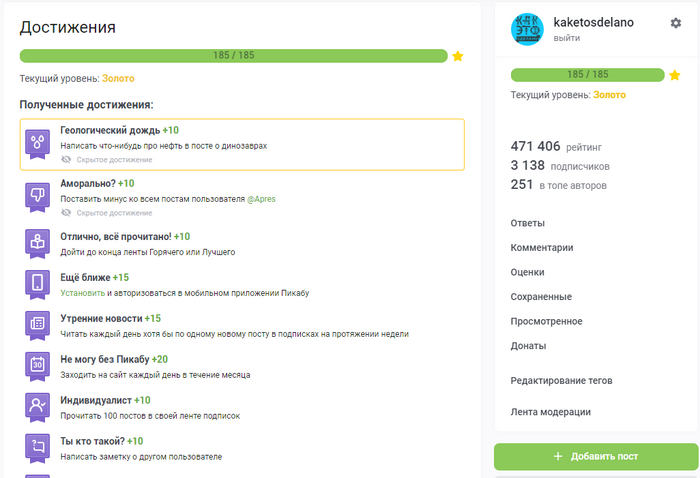Image resolution: width=700 pixels, height=478 pixels.
Task: Open the Сохраненные section in sidebar
Action: tap(541, 296)
